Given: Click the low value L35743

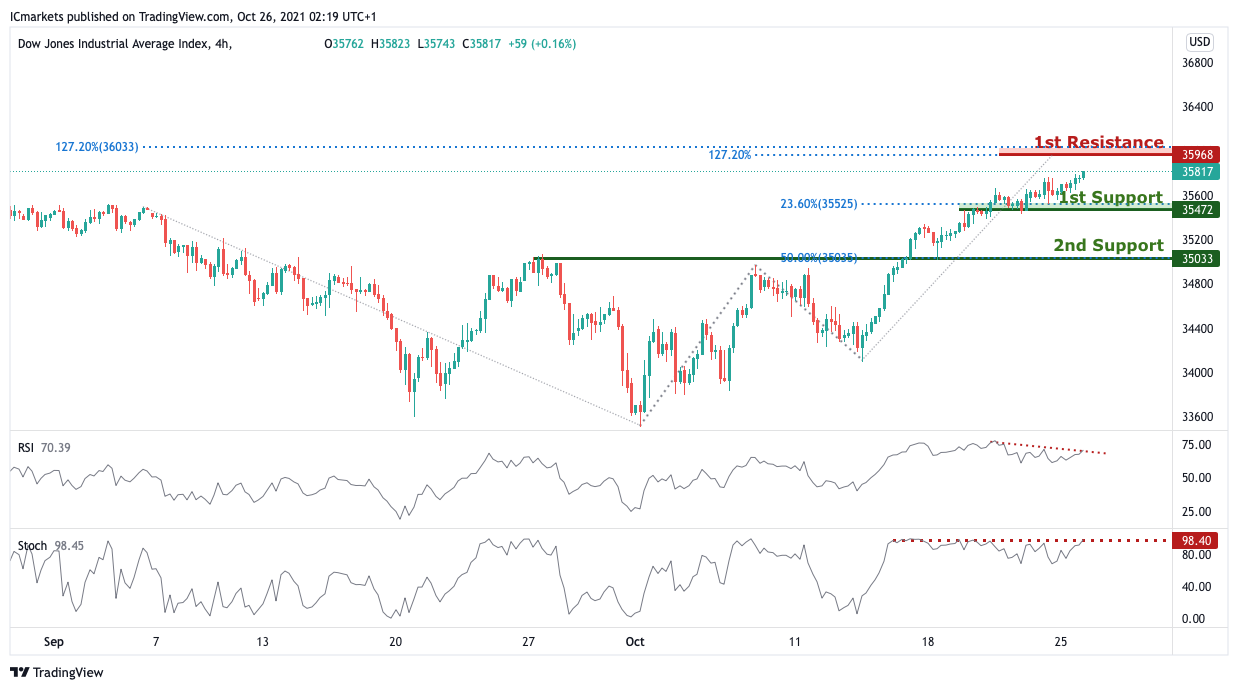Looking at the screenshot, I should click(436, 44).
